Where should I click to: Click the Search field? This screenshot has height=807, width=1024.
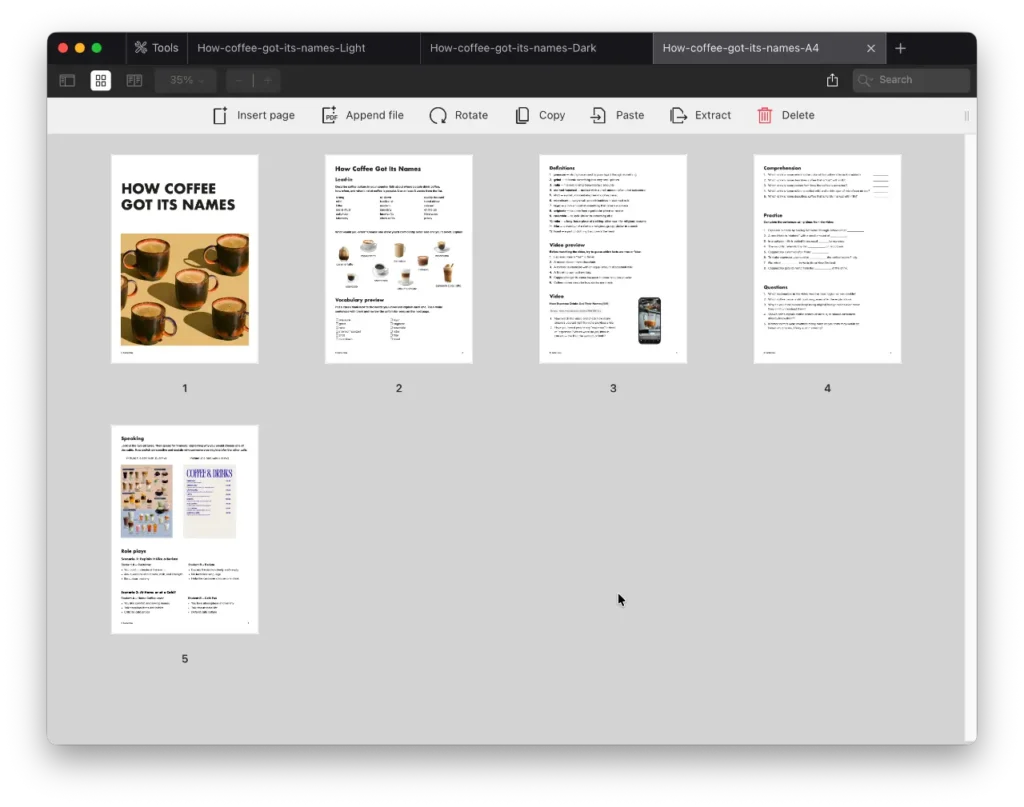click(x=922, y=80)
